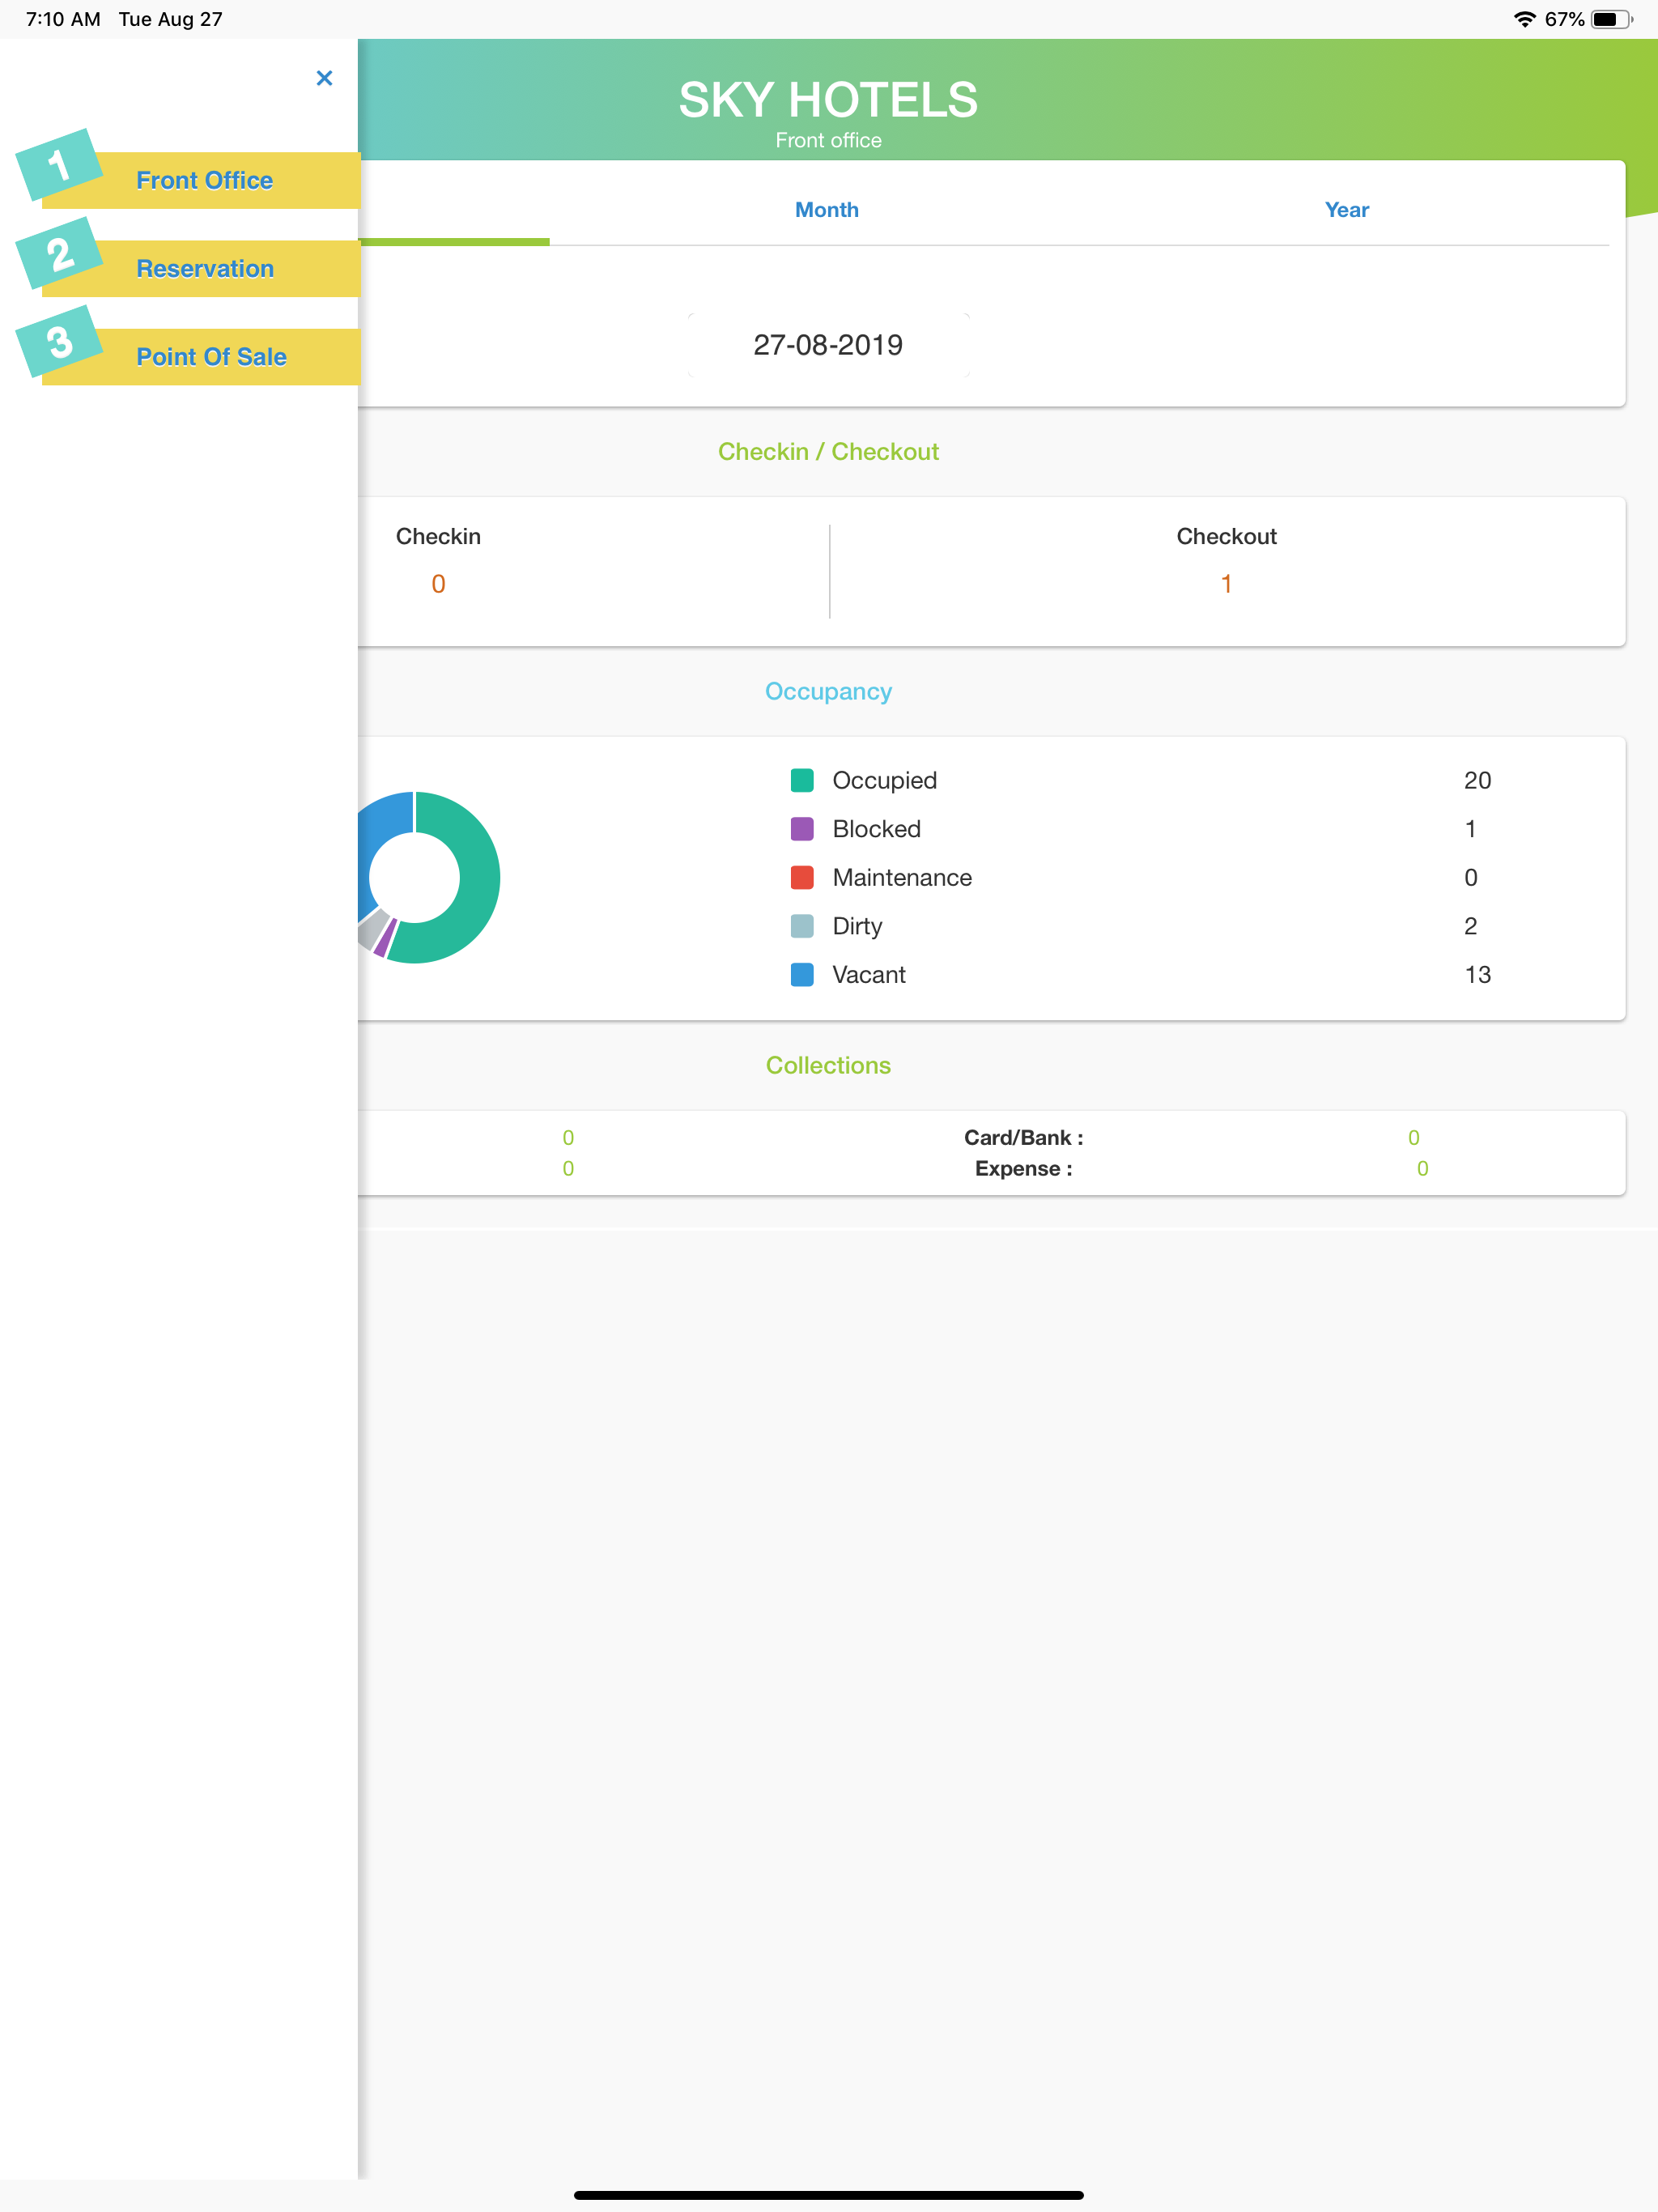Tap the Vacant blue legend swatch
Viewport: 1658px width, 2212px height.
pyautogui.click(x=802, y=974)
